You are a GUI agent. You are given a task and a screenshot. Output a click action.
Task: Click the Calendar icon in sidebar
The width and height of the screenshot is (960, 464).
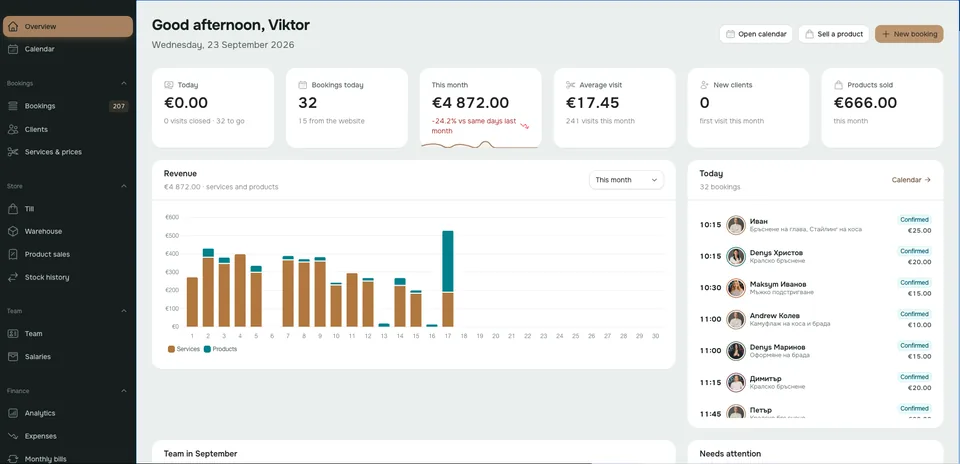click(x=13, y=49)
